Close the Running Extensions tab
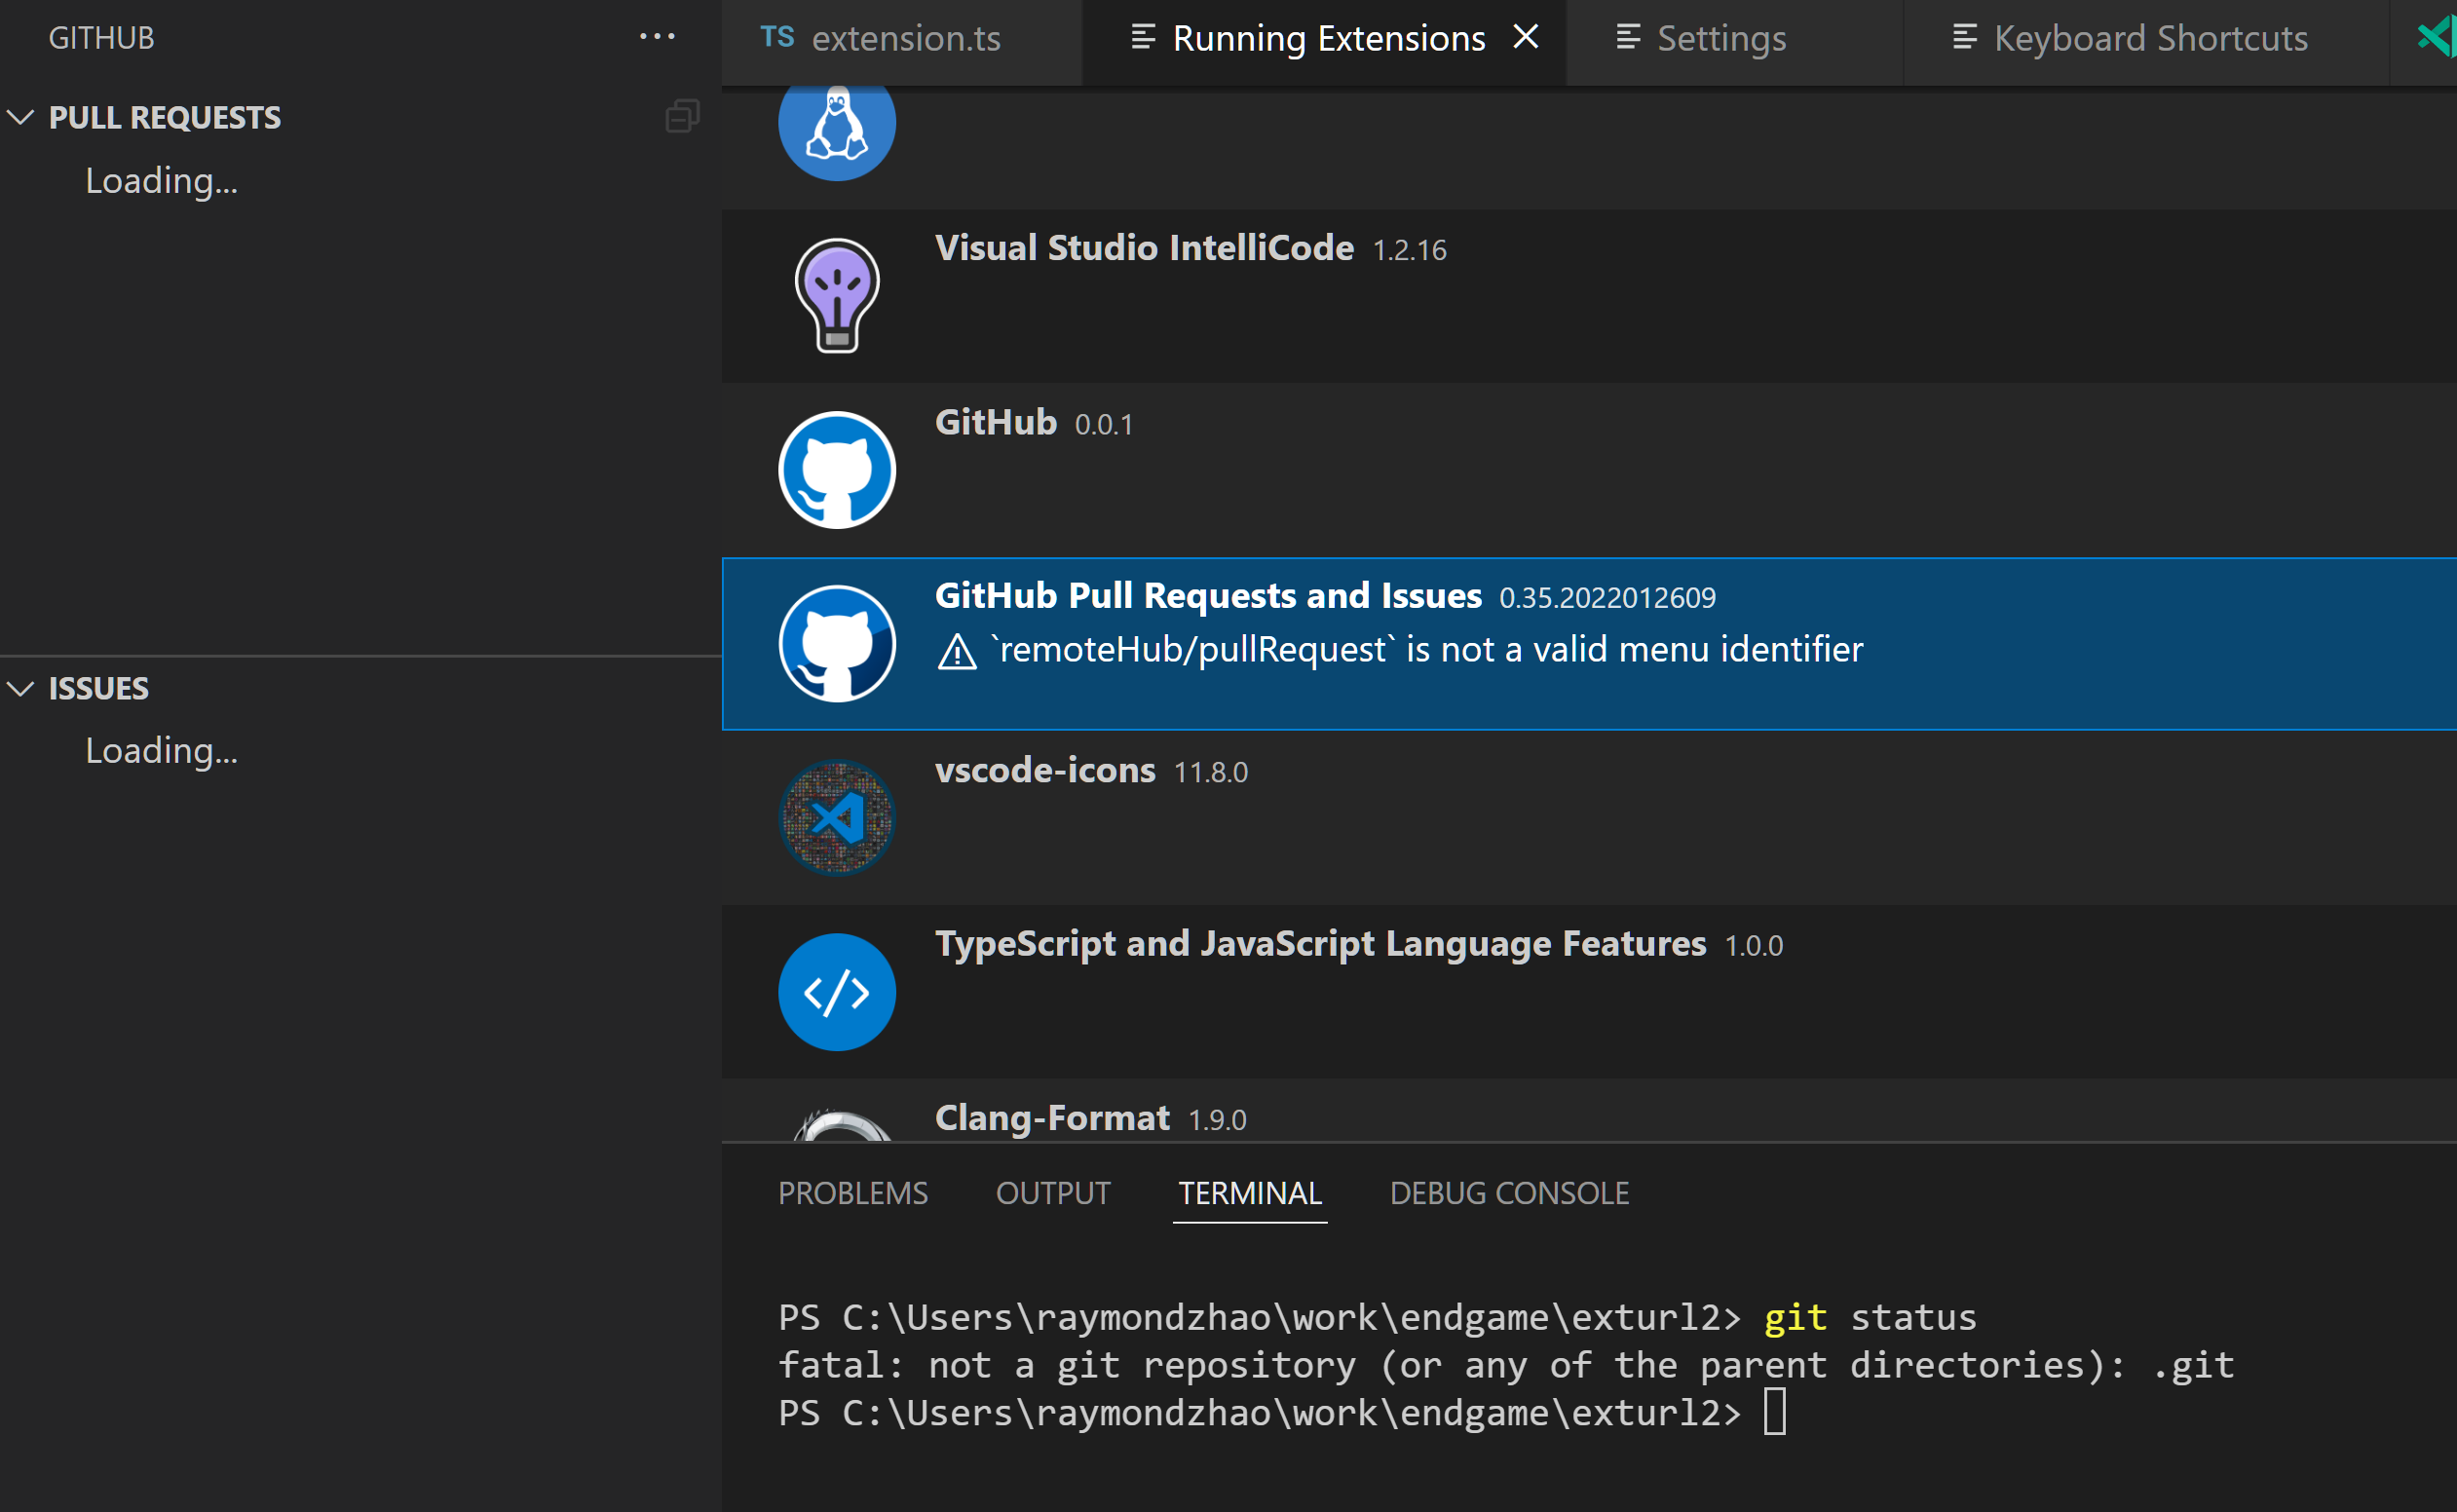The width and height of the screenshot is (2457, 1512). [1525, 36]
